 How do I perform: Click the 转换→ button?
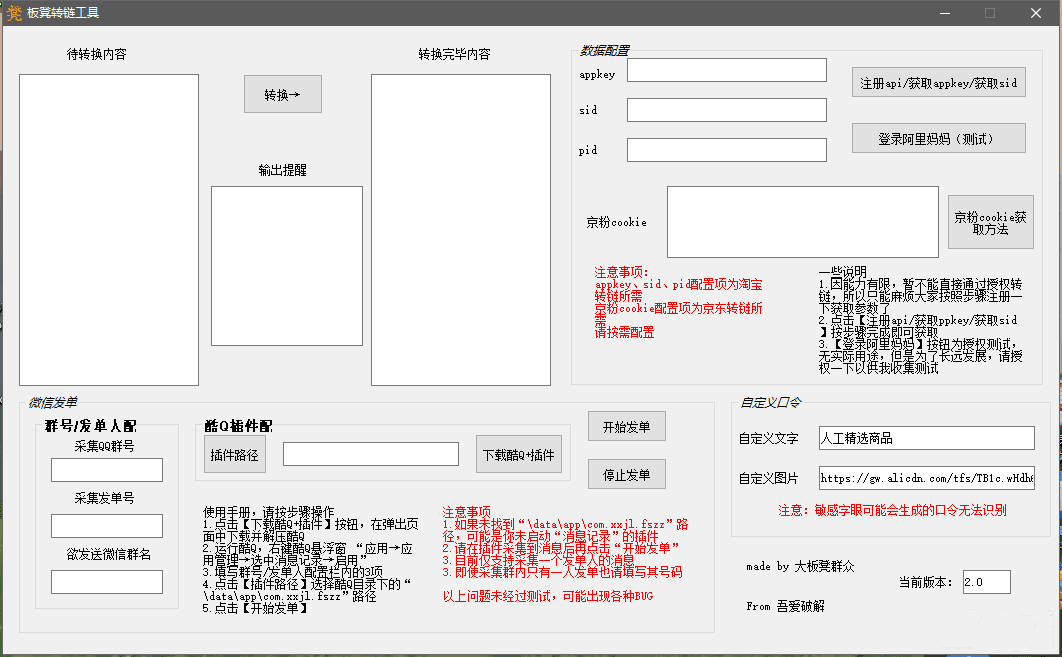pos(283,94)
